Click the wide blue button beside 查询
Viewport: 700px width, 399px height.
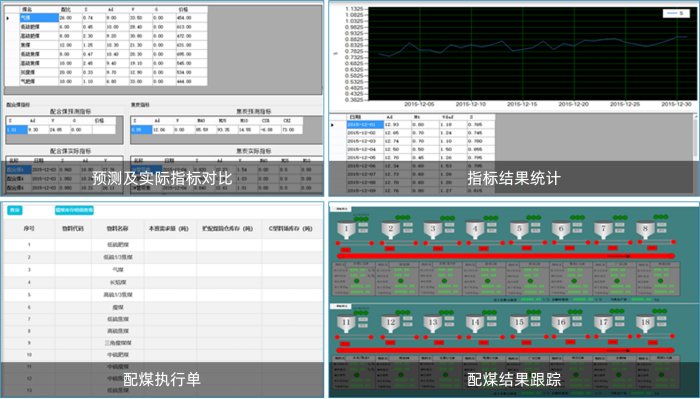[74, 210]
